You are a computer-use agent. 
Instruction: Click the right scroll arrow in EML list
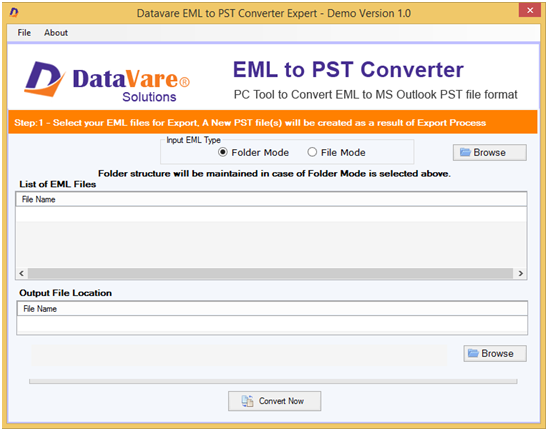click(520, 273)
